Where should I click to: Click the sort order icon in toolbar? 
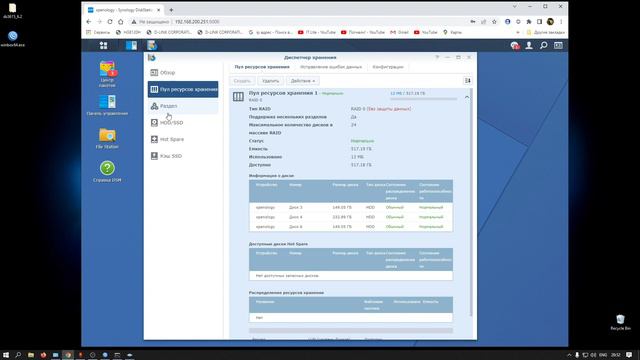point(467,81)
